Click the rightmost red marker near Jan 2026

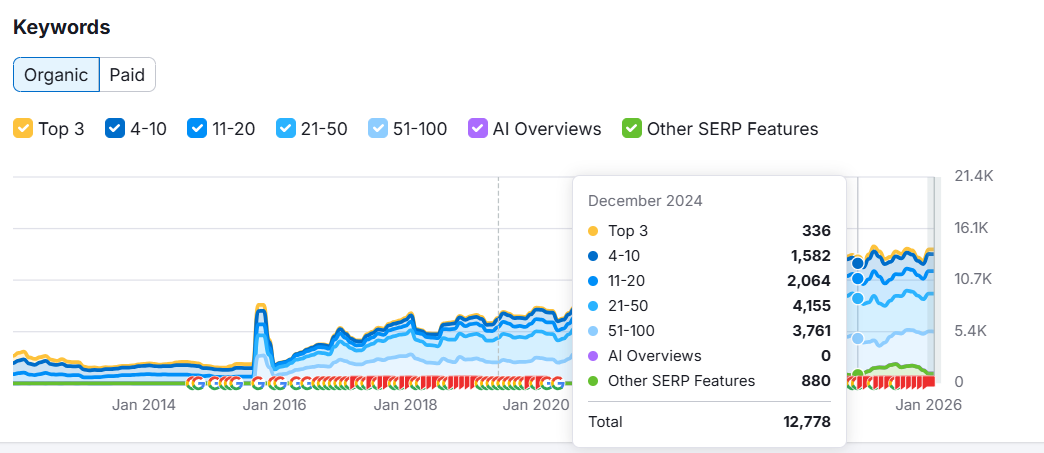(x=928, y=383)
